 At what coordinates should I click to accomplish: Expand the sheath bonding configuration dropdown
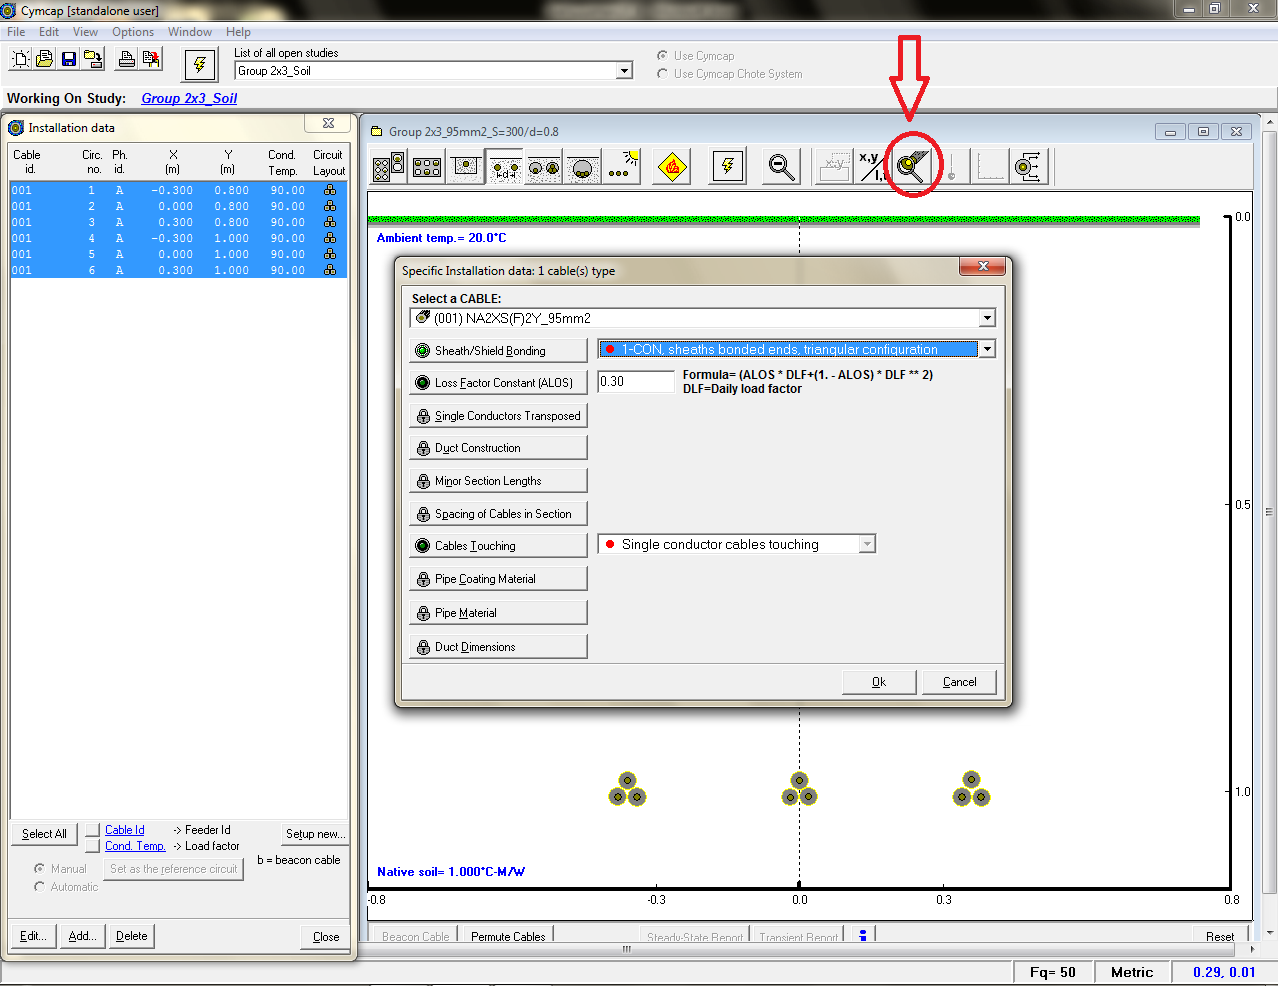987,349
